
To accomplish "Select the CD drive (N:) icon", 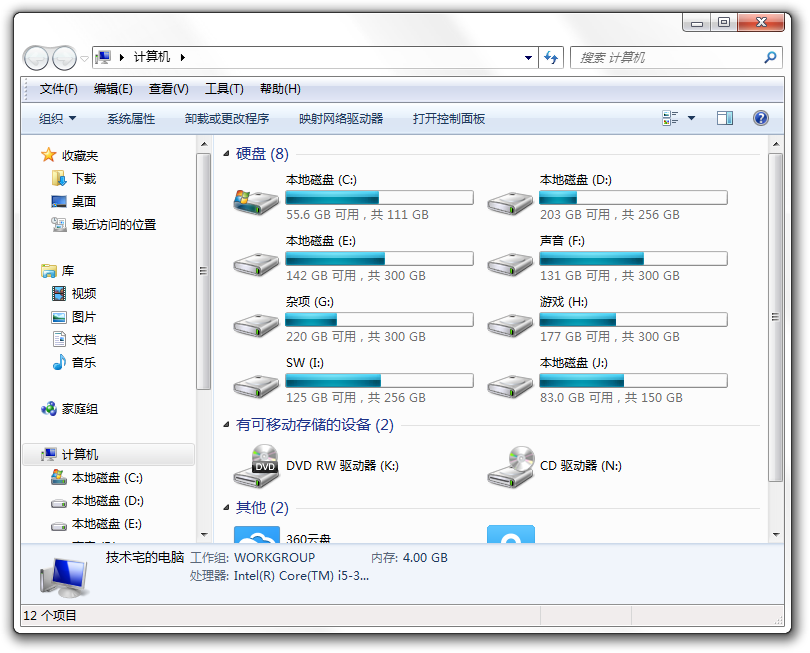I will click(x=510, y=466).
